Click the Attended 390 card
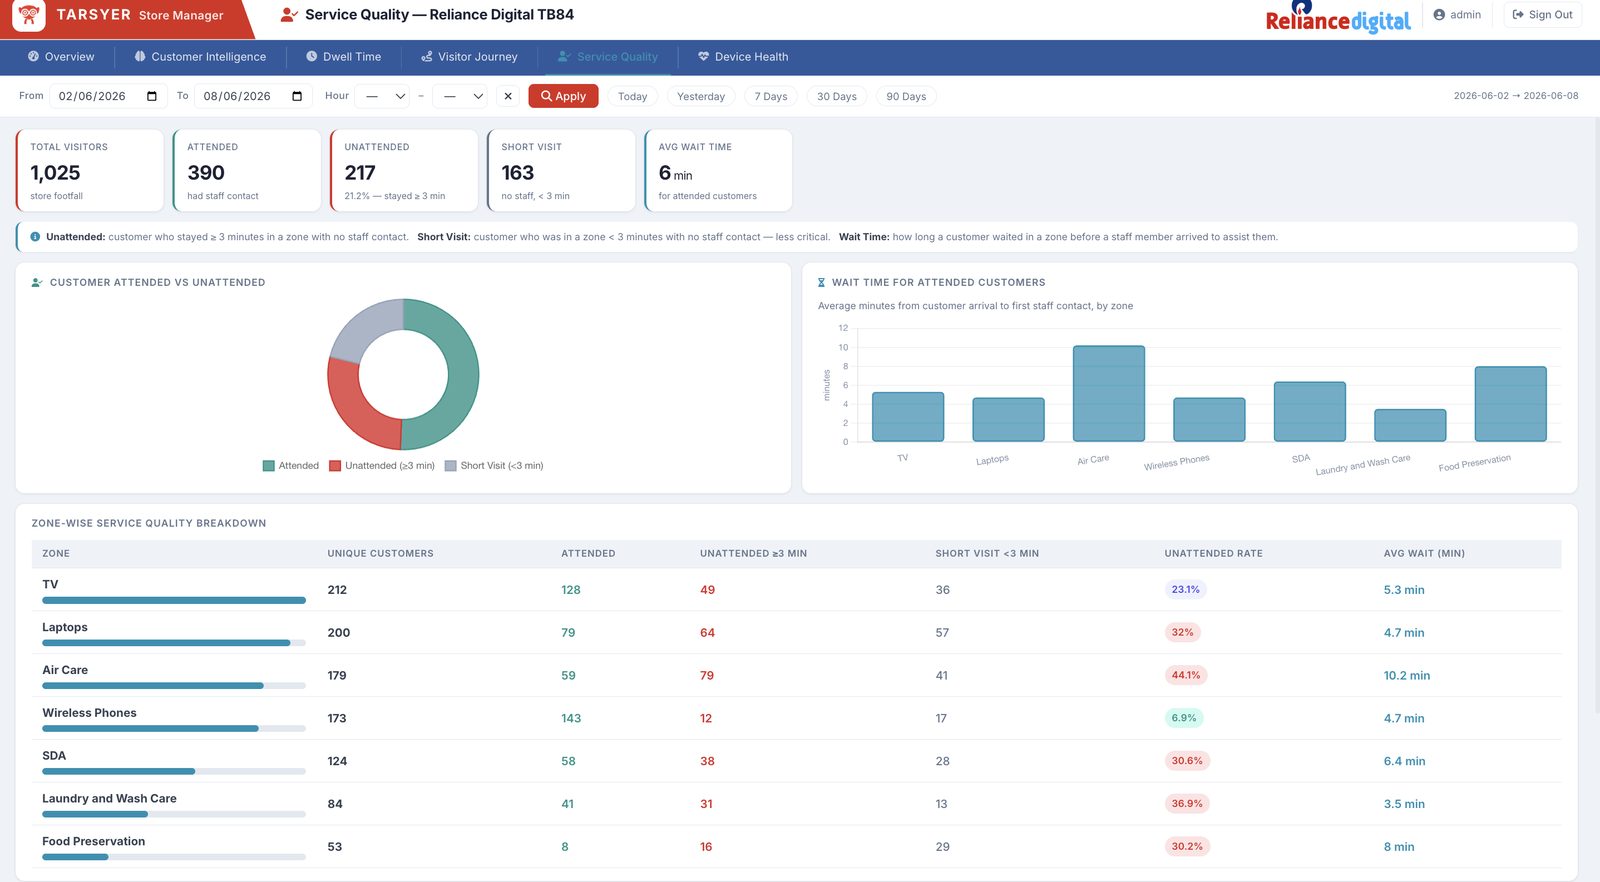The width and height of the screenshot is (1600, 882). [247, 170]
